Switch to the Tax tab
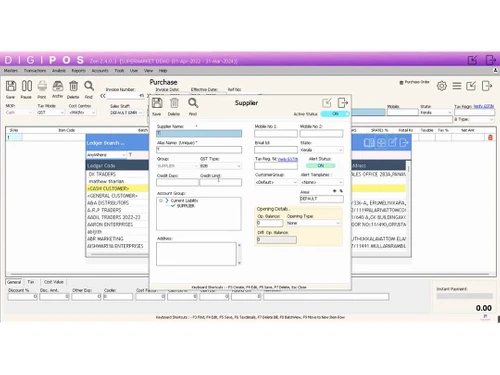The width and height of the screenshot is (500, 375). pyautogui.click(x=31, y=282)
